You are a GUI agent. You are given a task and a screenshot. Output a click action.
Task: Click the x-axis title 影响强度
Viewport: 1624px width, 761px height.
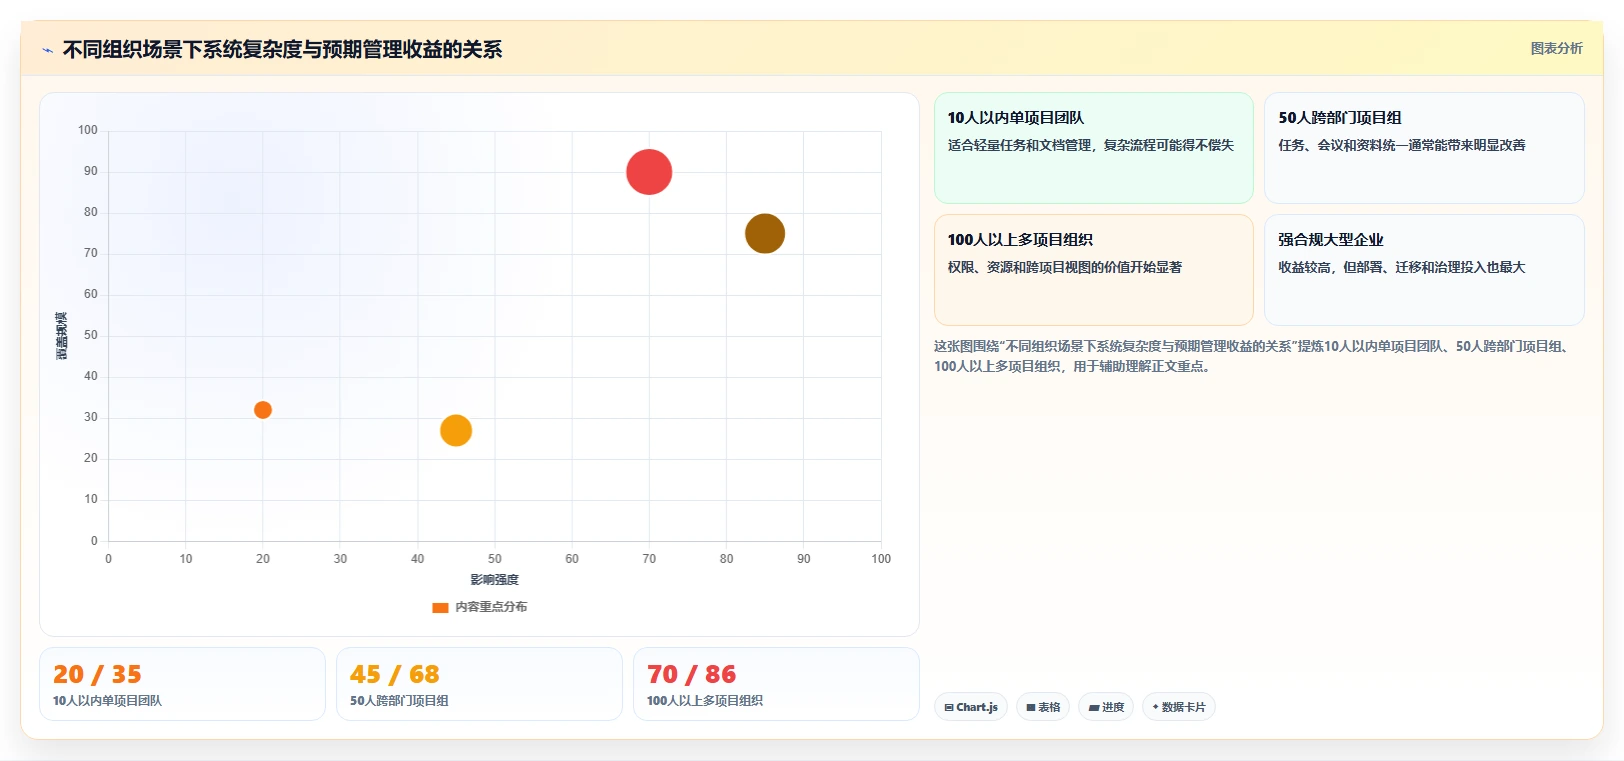pyautogui.click(x=494, y=580)
